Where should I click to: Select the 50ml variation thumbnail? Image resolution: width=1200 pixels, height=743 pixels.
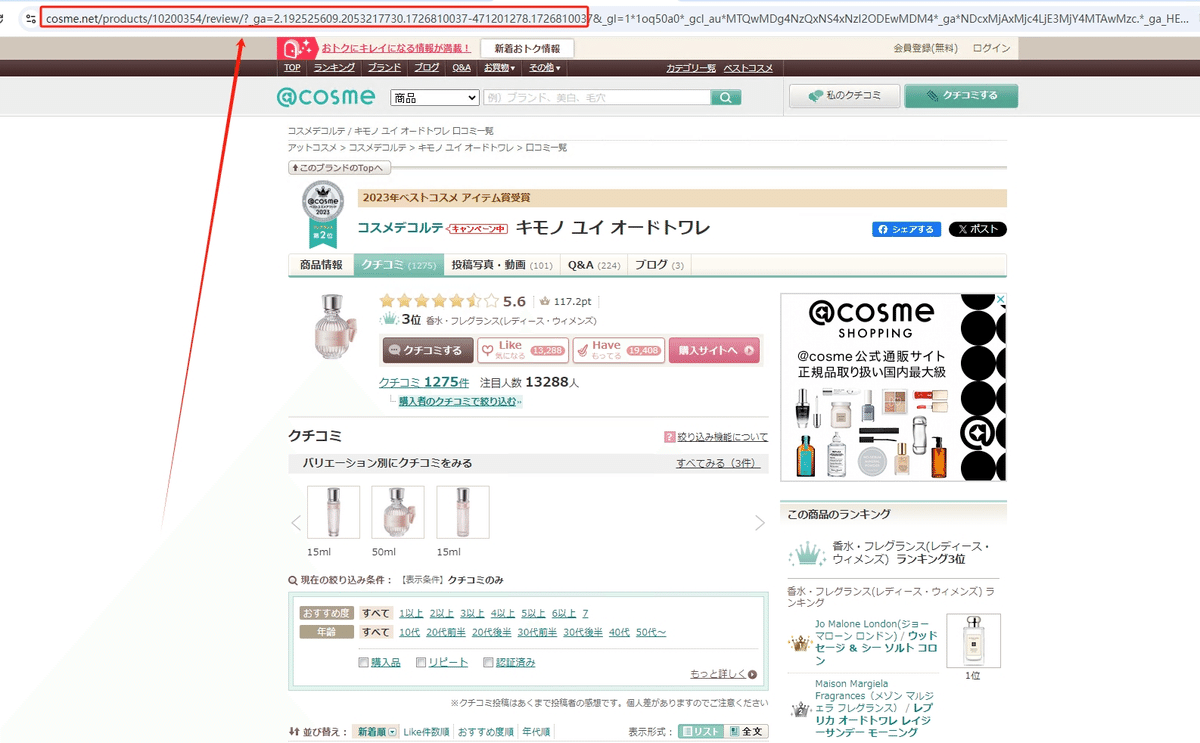pos(398,513)
